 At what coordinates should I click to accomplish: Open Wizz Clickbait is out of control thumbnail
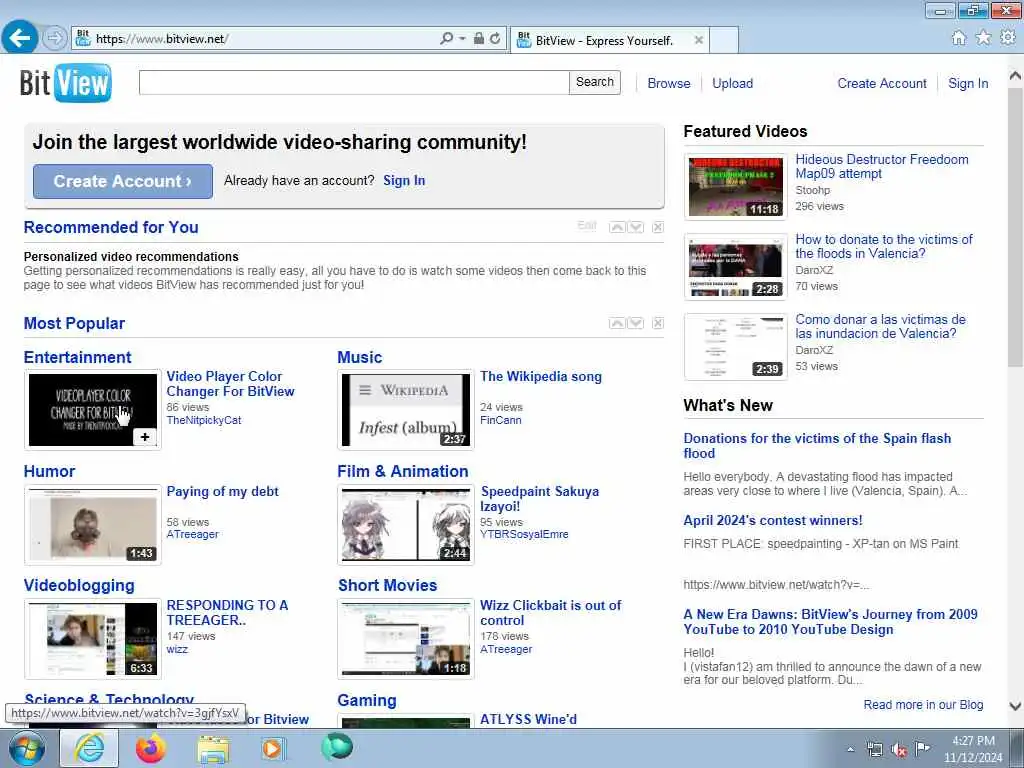[x=406, y=639]
